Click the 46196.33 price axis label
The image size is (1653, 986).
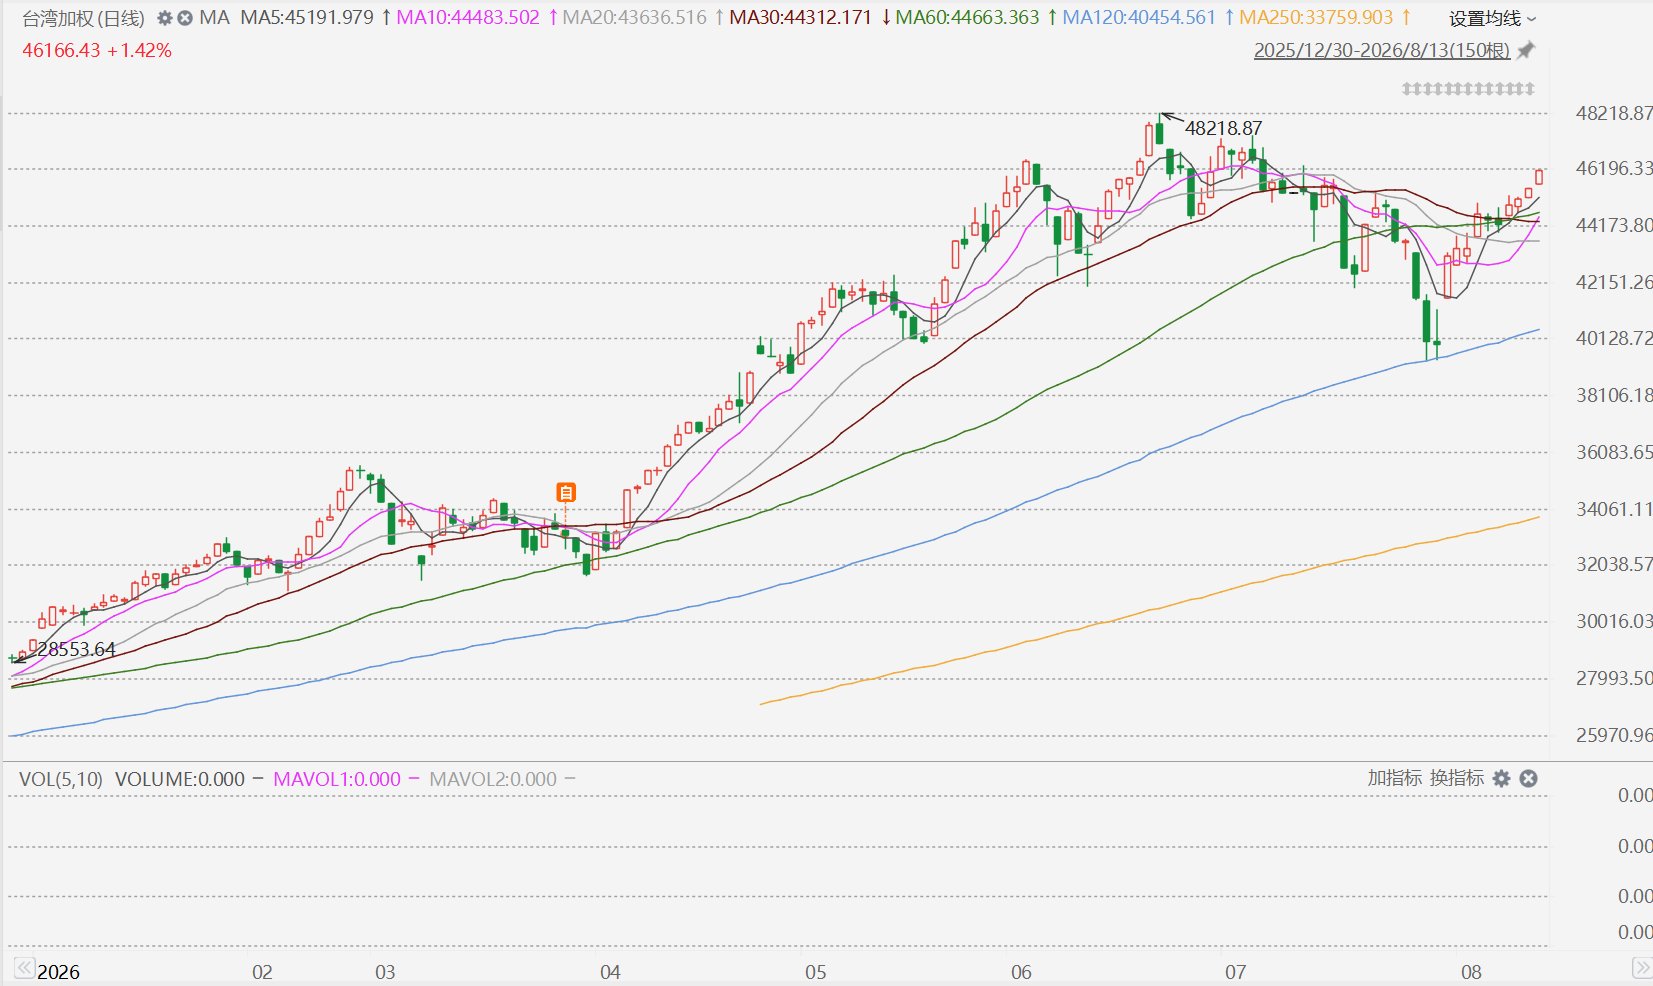click(x=1614, y=168)
